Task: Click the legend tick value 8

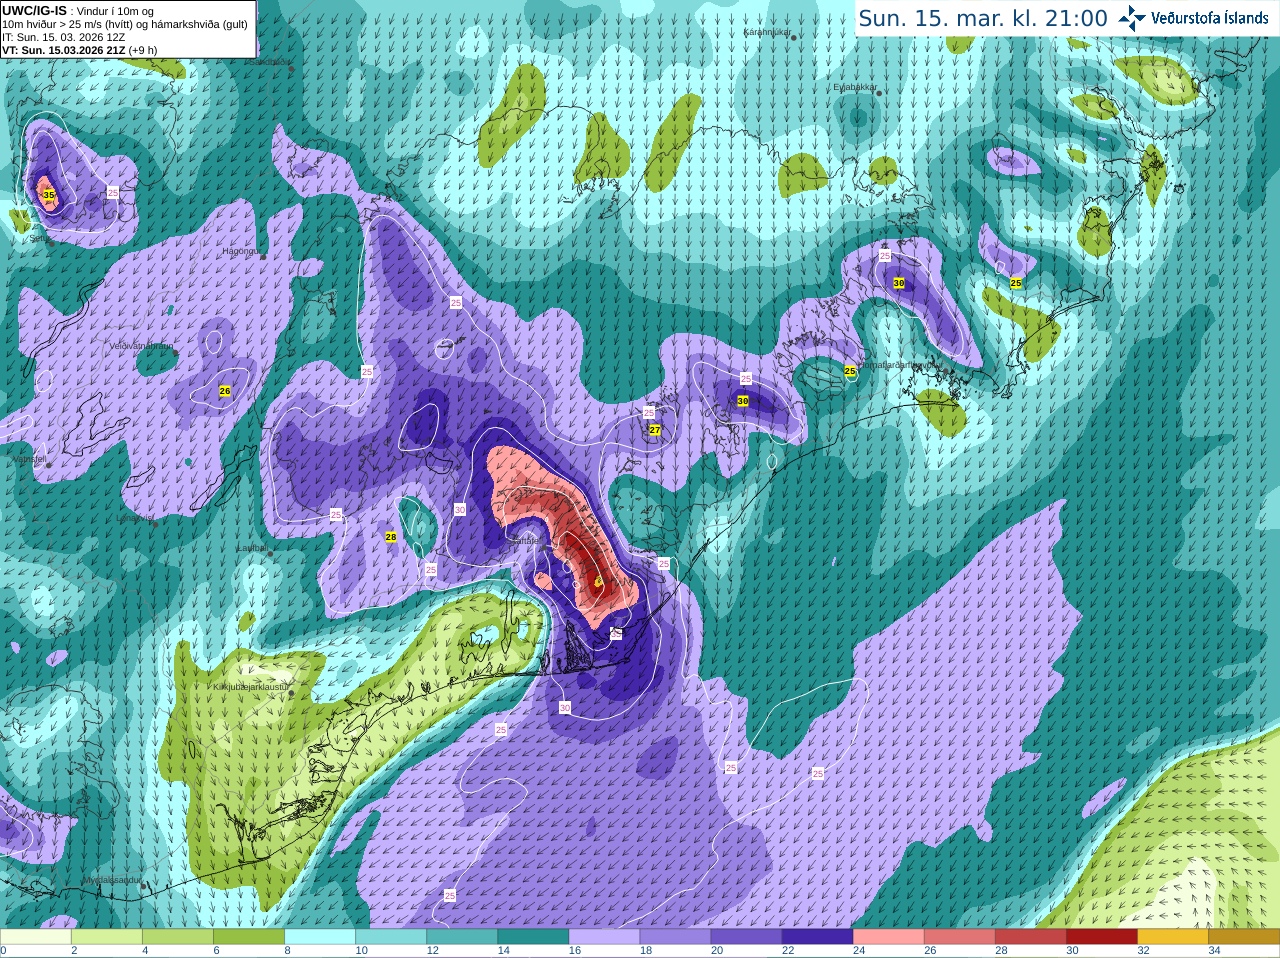Action: coord(287,951)
